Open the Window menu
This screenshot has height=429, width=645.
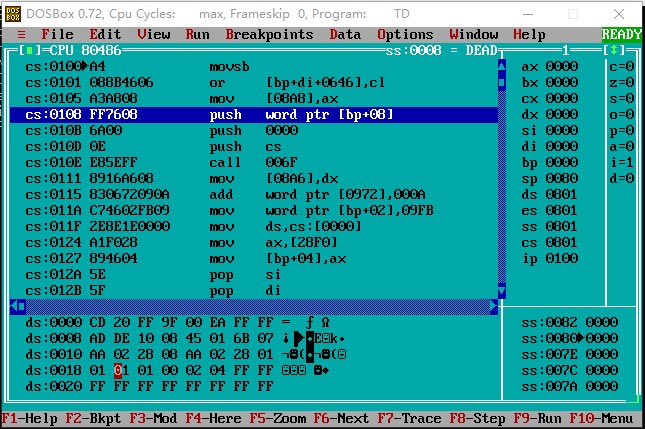coord(473,35)
